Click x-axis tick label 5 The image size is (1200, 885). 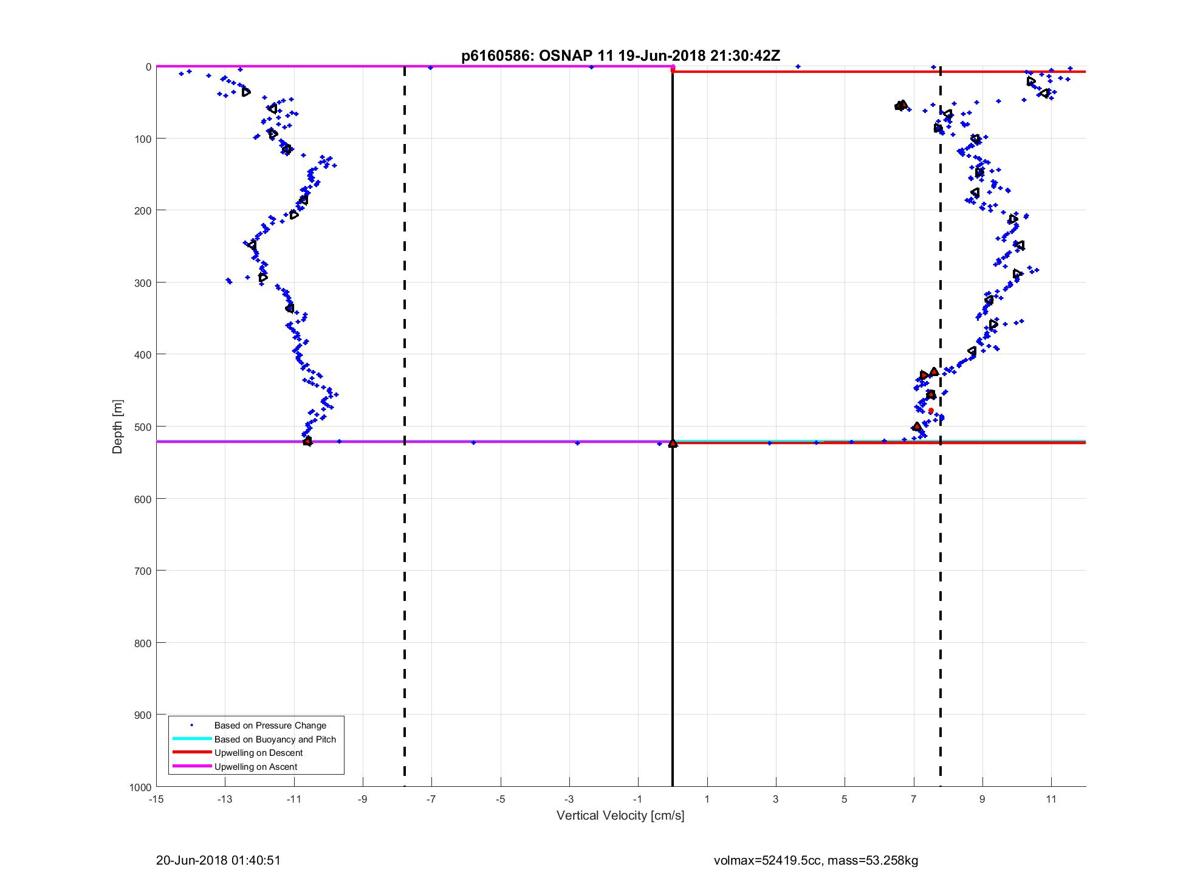845,800
